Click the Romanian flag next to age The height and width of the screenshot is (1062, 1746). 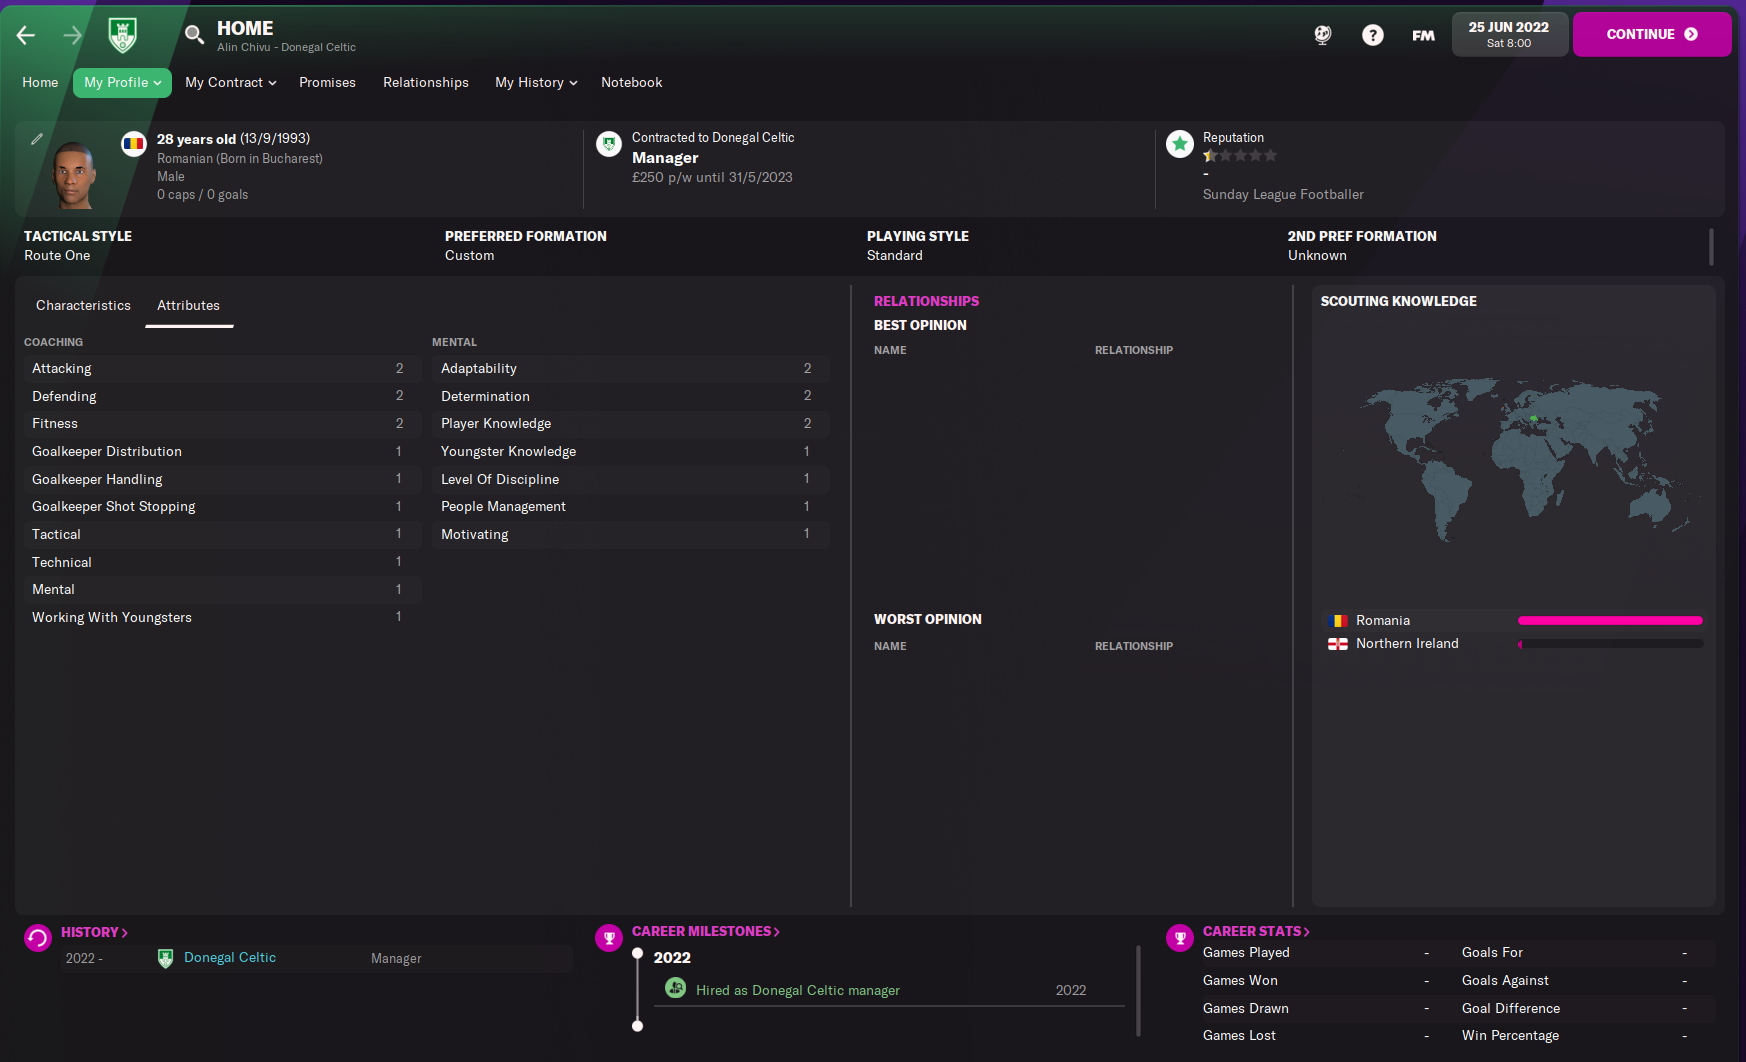coord(133,144)
